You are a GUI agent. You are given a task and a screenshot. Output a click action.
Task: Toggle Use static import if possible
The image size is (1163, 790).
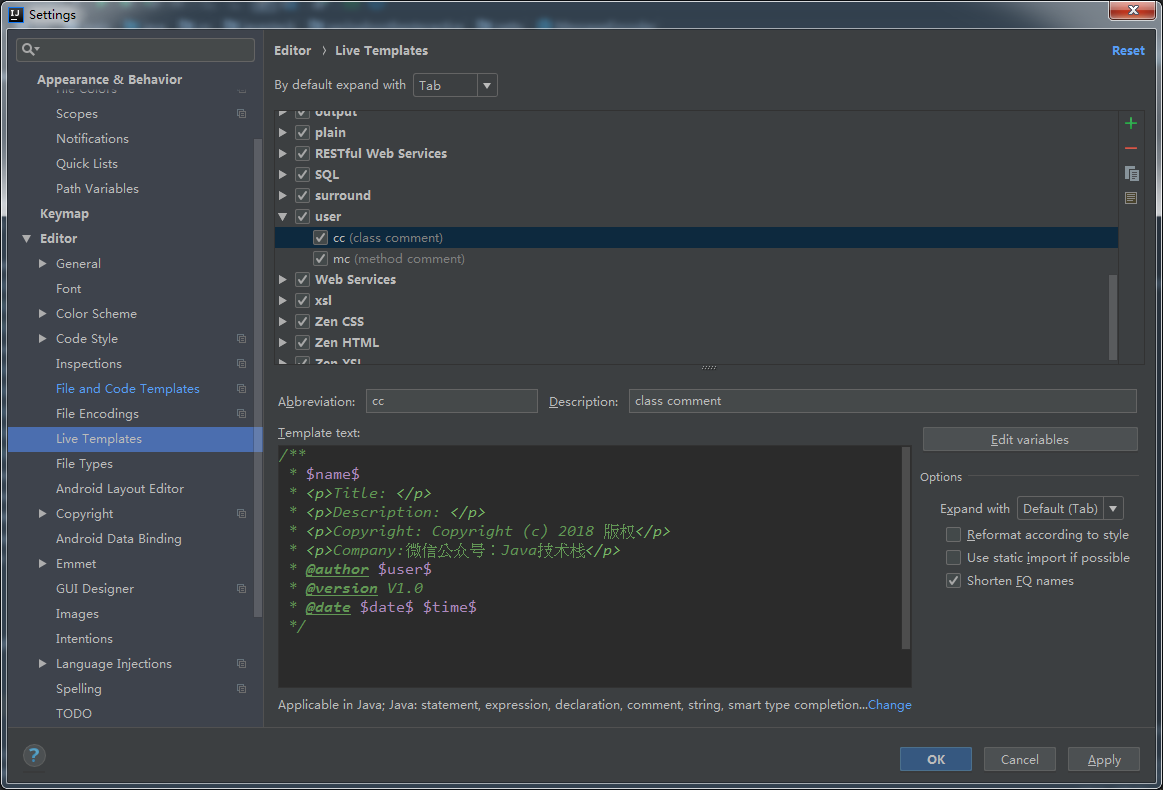tap(953, 558)
